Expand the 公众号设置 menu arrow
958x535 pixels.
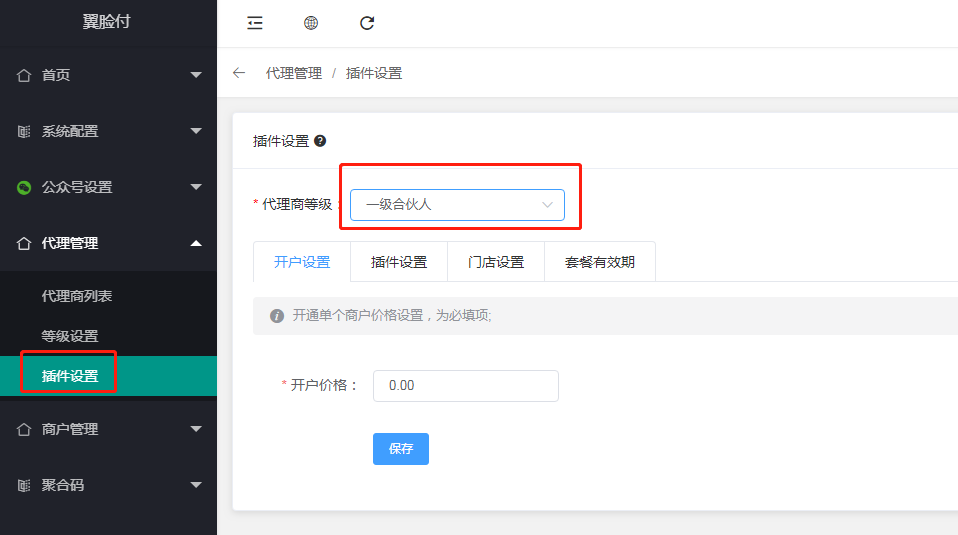196,187
